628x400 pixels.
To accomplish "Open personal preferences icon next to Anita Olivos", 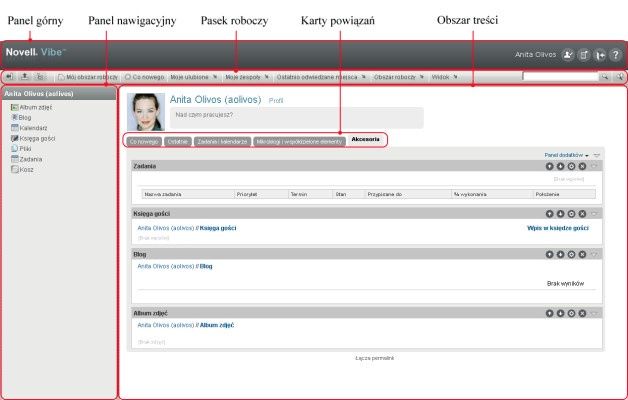I will click(x=568, y=55).
